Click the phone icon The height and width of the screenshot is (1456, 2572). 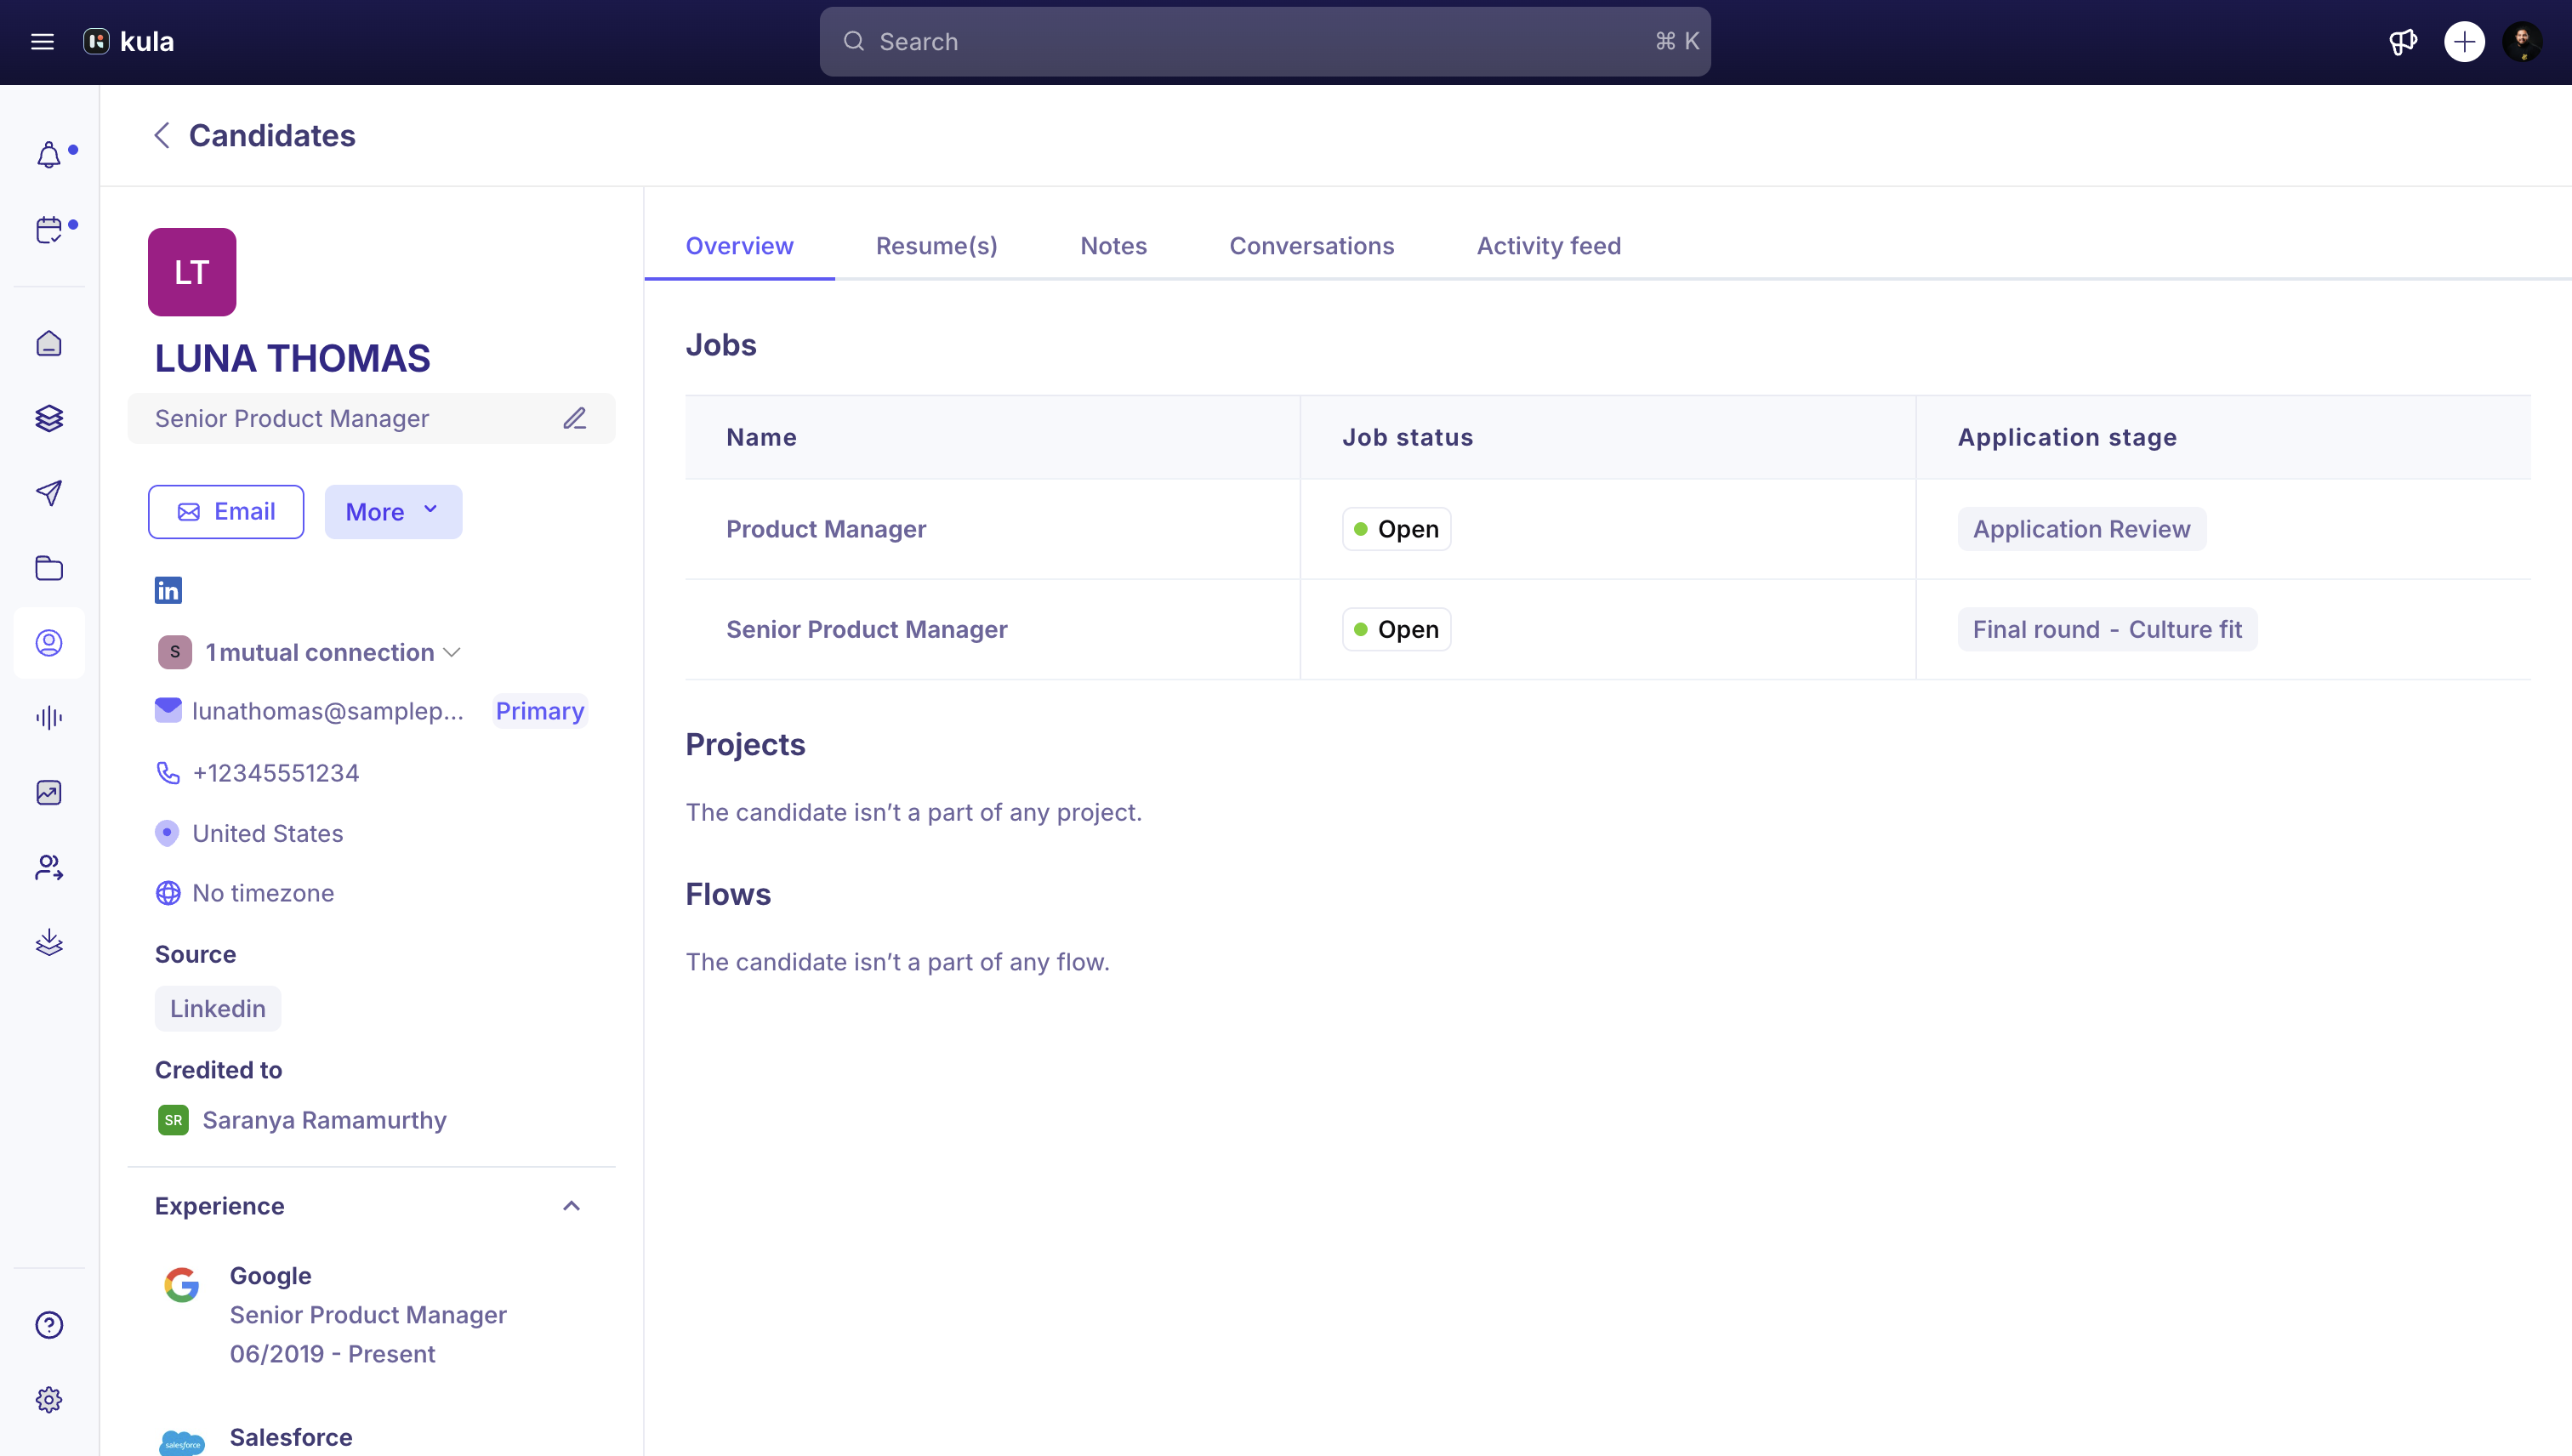(x=168, y=773)
